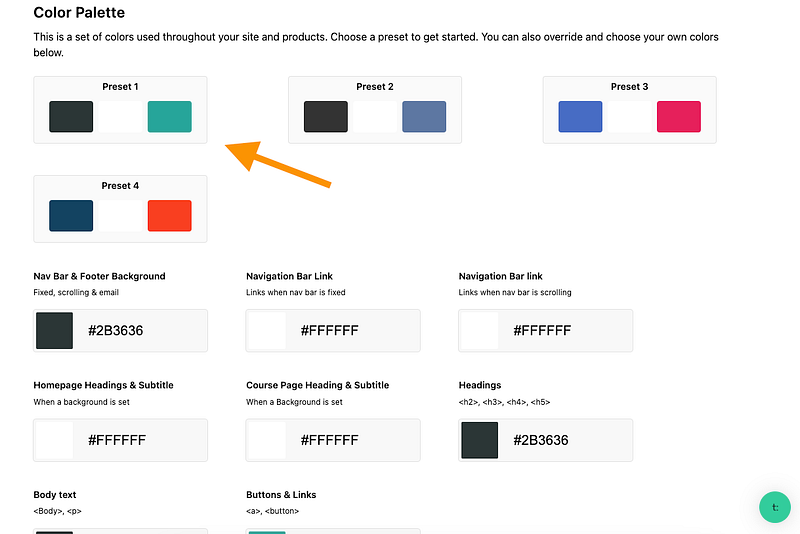Apply the Preset 3 color palette
Screen dimensions: 800x534
[629, 88]
